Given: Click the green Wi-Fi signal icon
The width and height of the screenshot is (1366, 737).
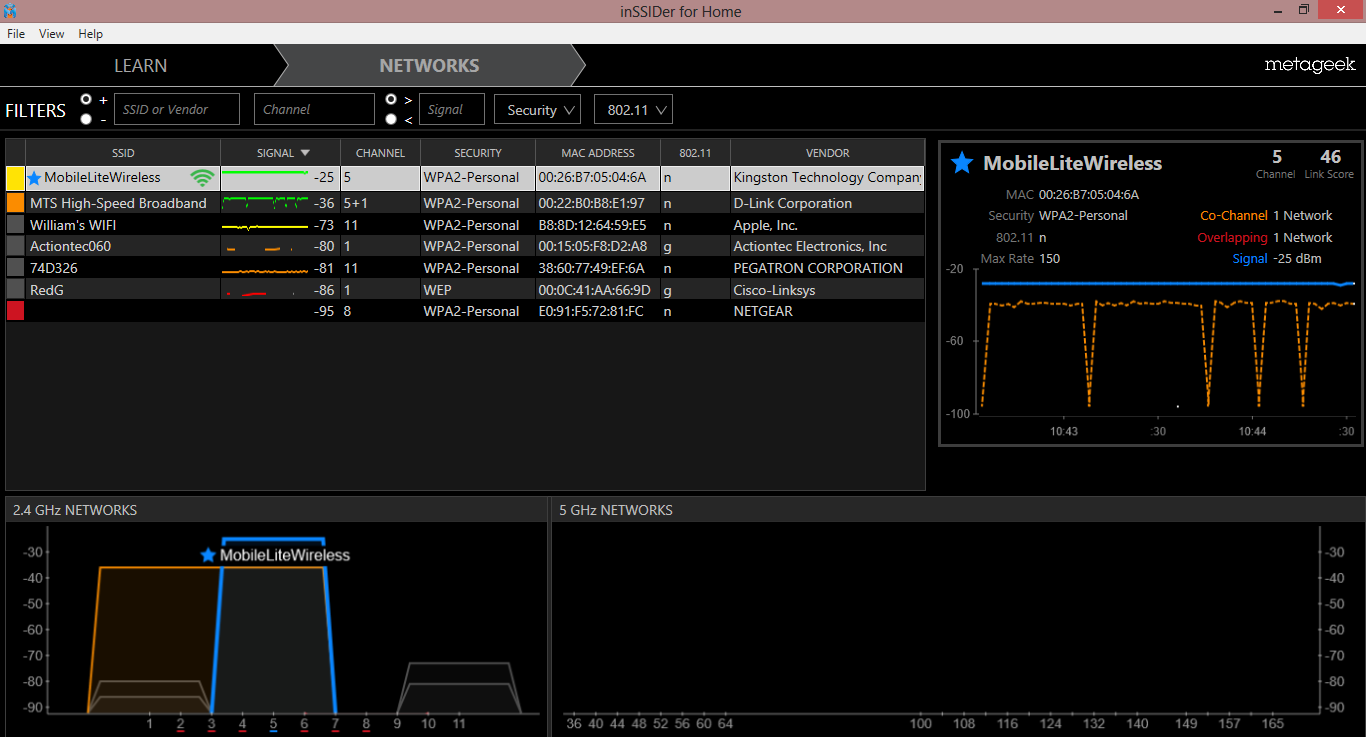Looking at the screenshot, I should (203, 178).
